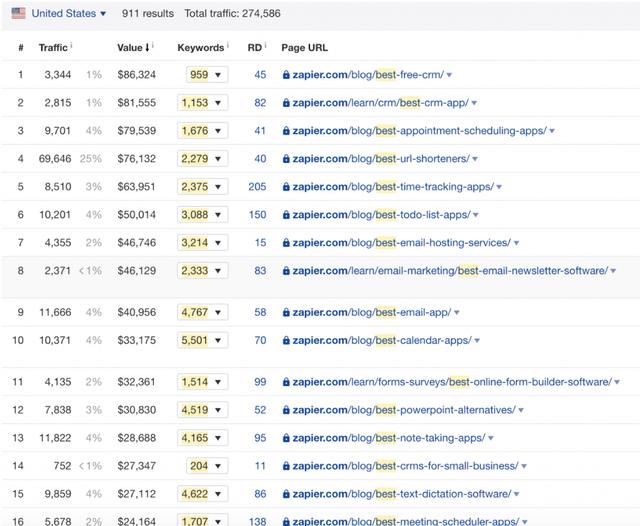Open the 204 keywords dropdown

click(207, 466)
